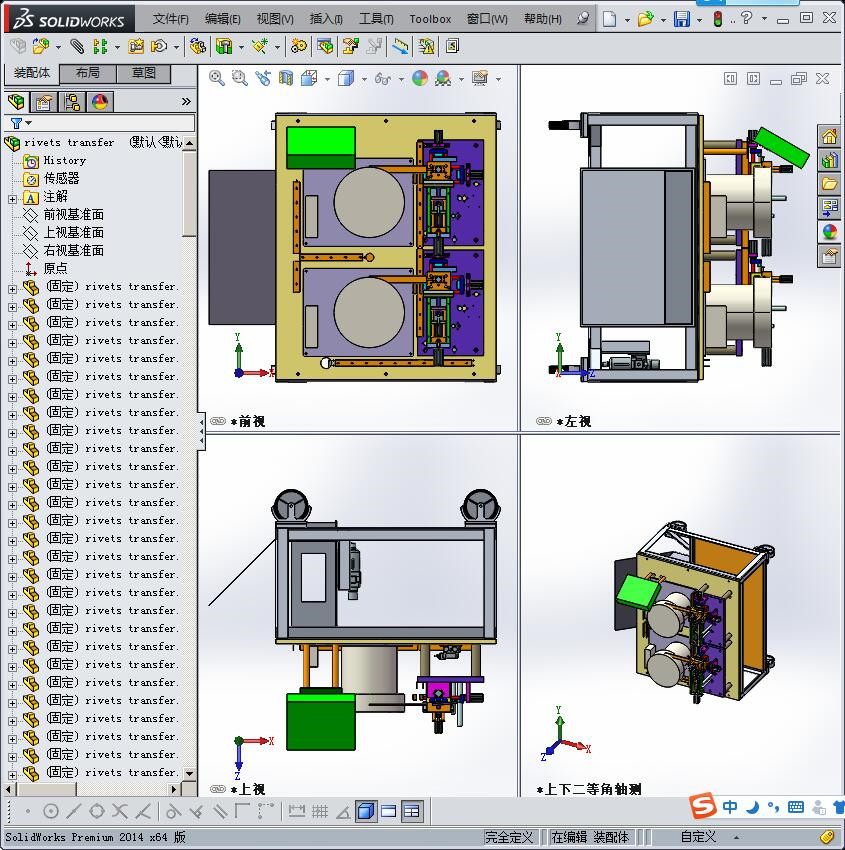Click the Smart Fasteners icon
The image size is (845, 850).
pyautogui.click(x=135, y=47)
